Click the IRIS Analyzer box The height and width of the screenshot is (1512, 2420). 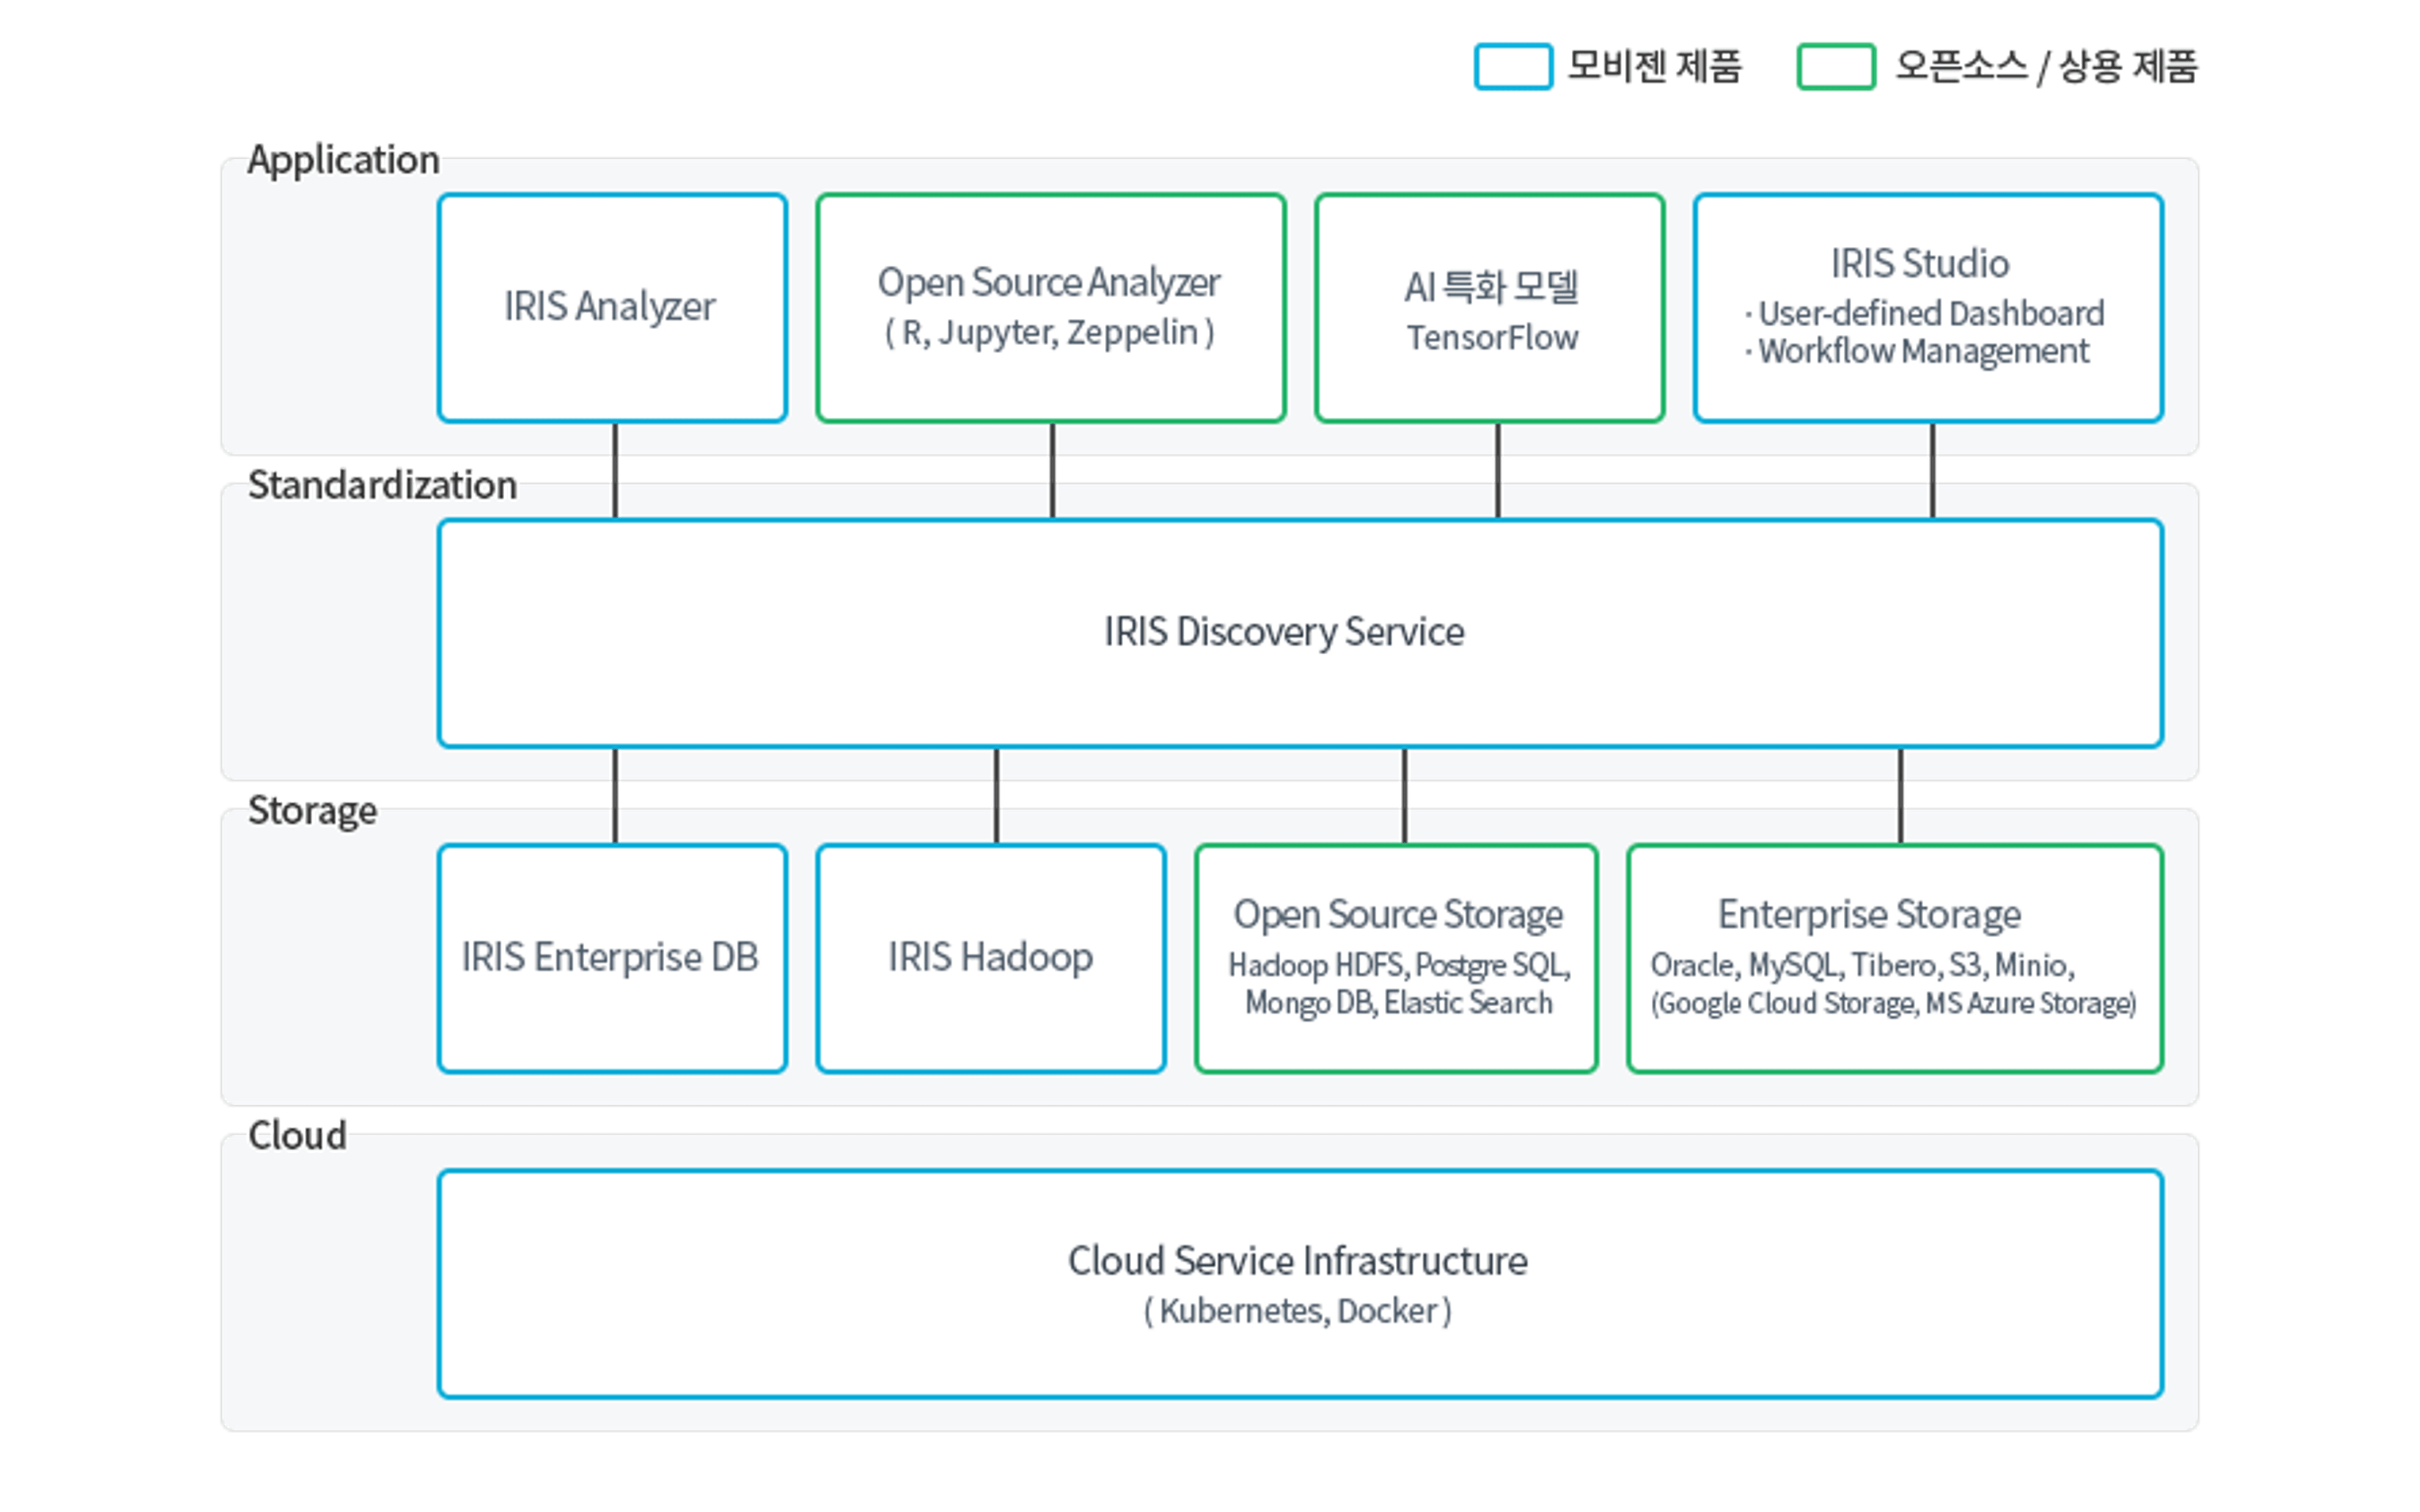click(x=611, y=308)
